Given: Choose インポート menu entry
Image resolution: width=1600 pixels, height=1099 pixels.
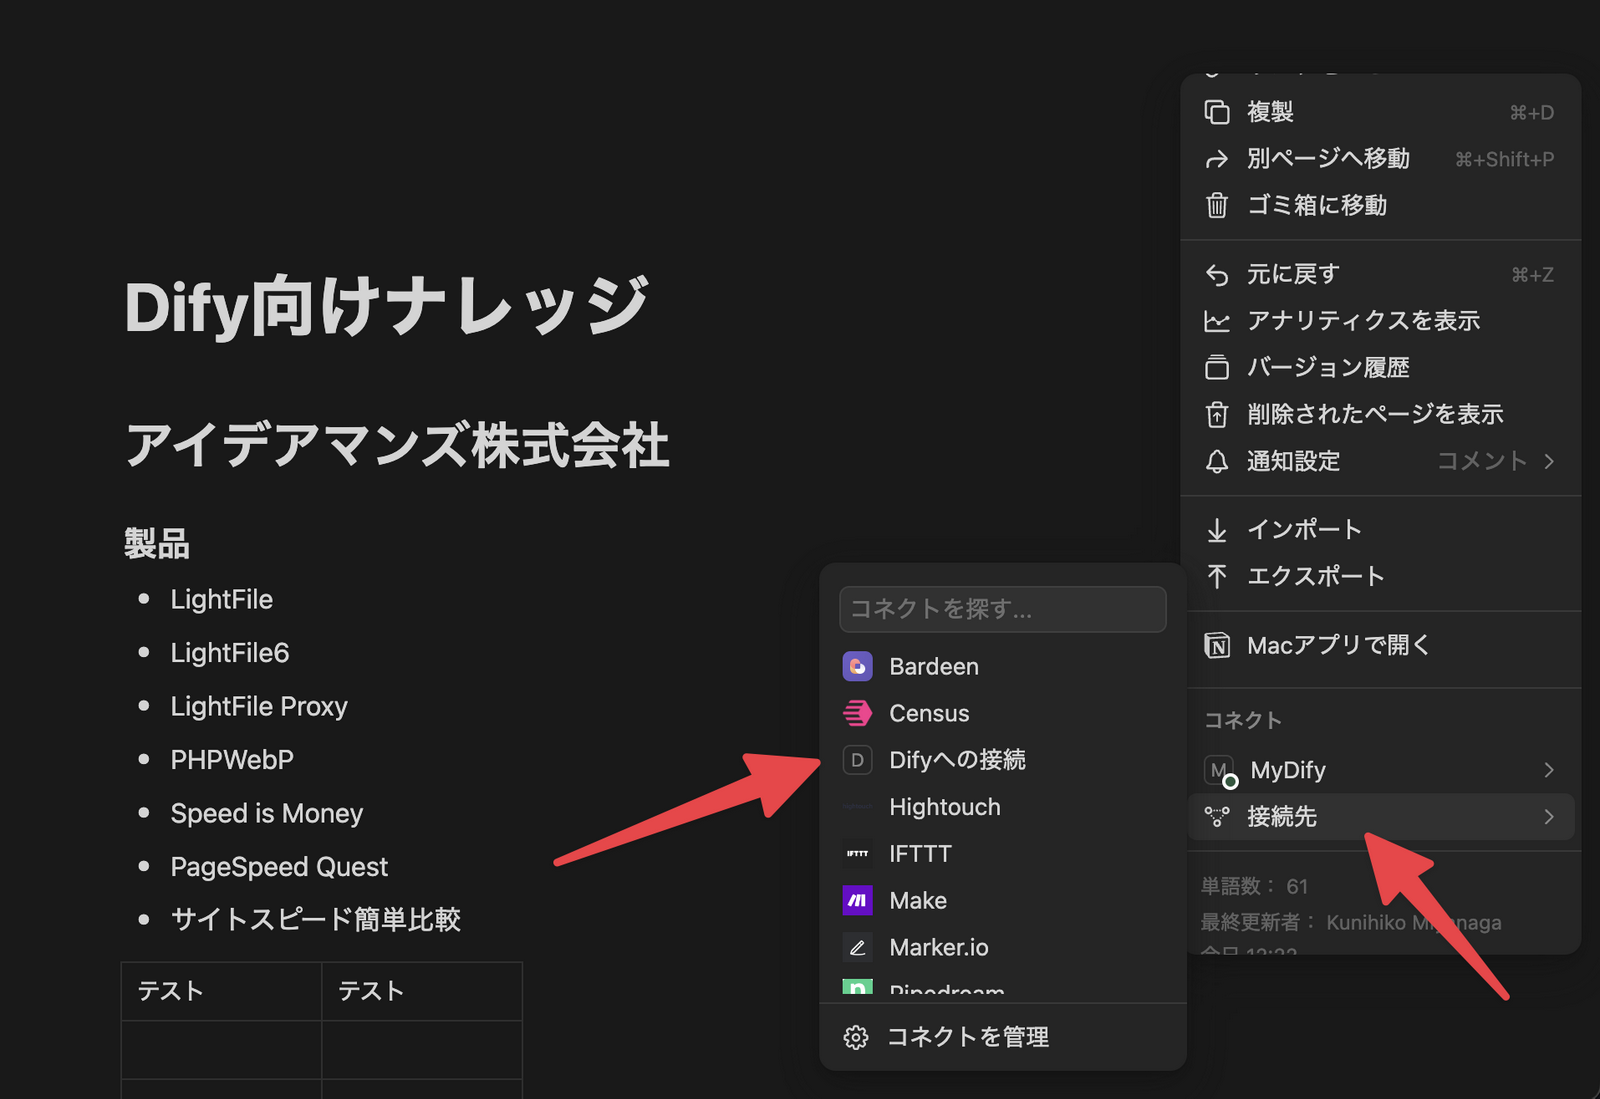Looking at the screenshot, I should (1380, 530).
